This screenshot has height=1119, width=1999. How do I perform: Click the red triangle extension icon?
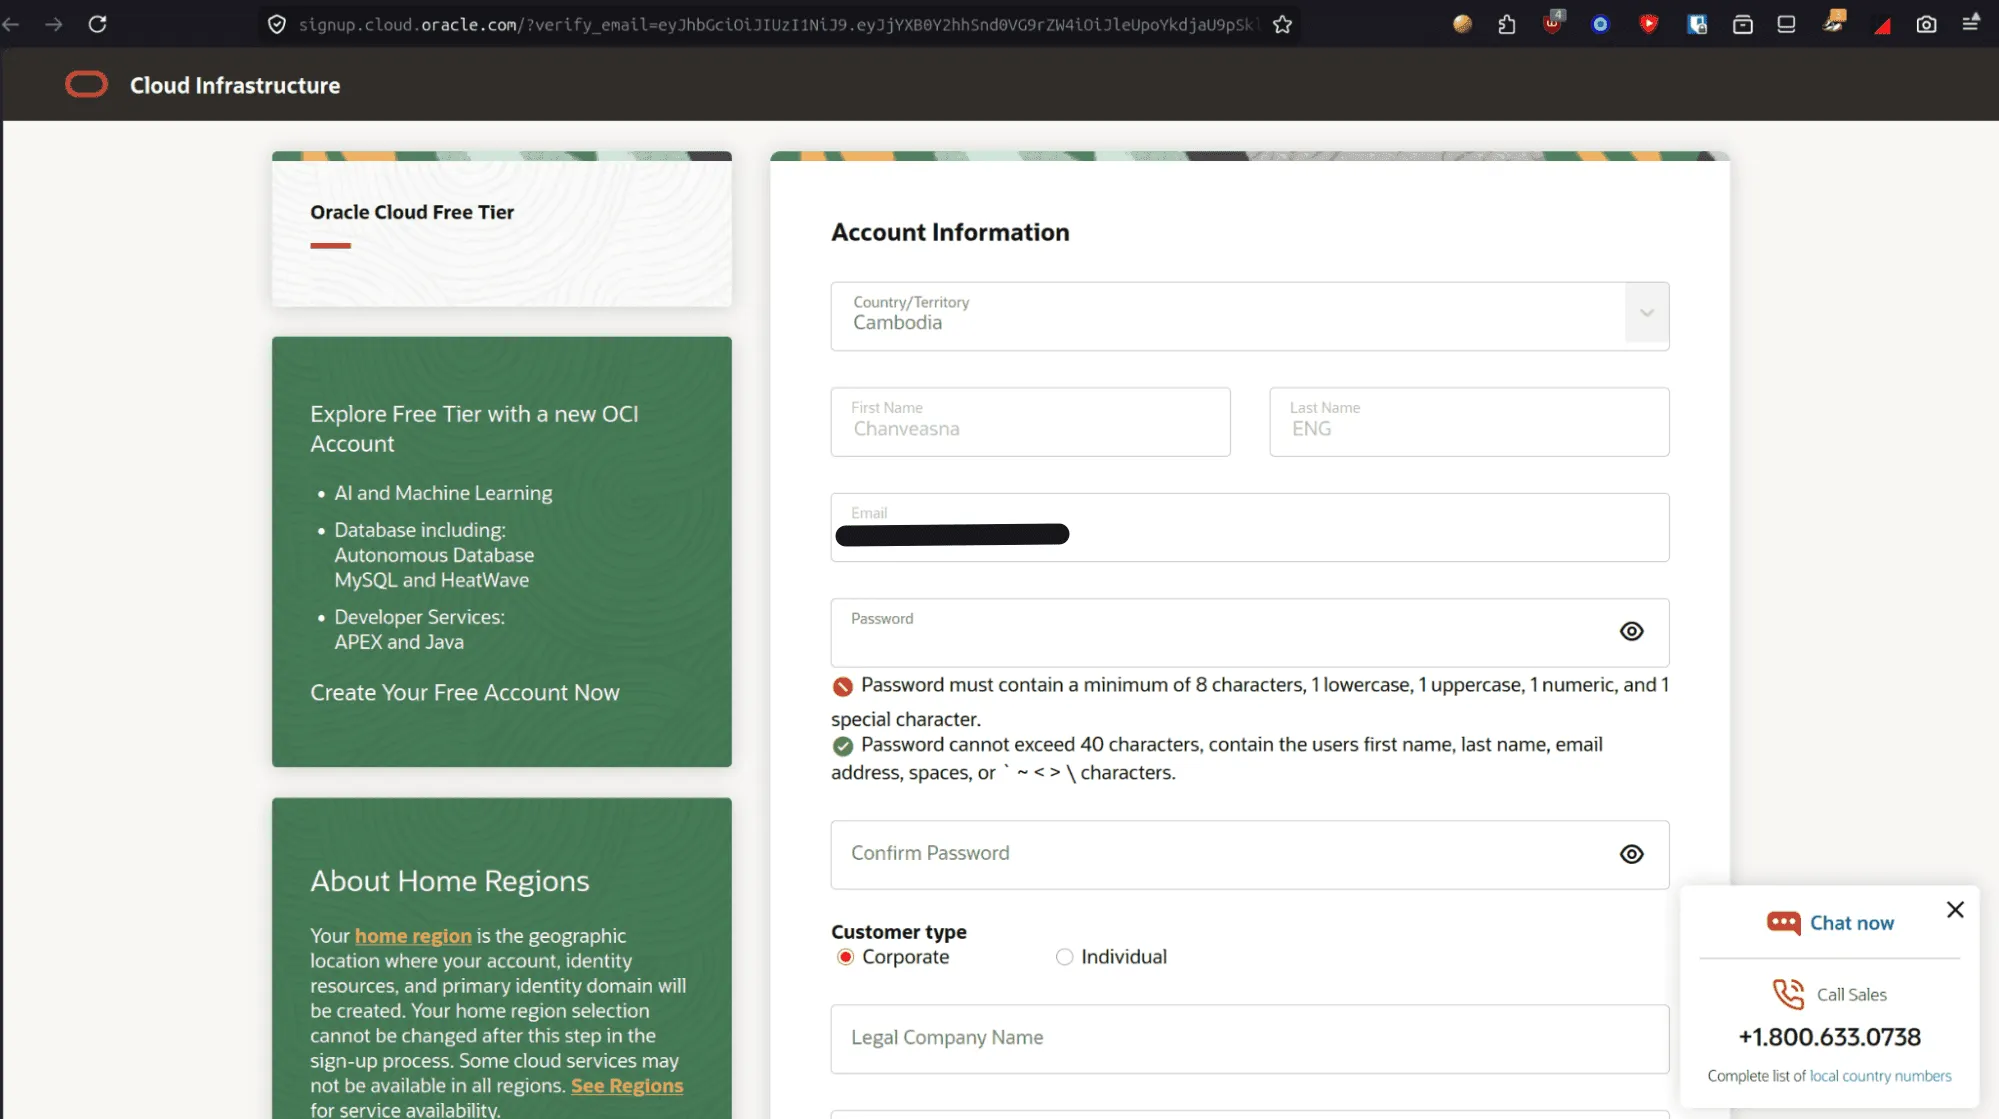click(1882, 26)
